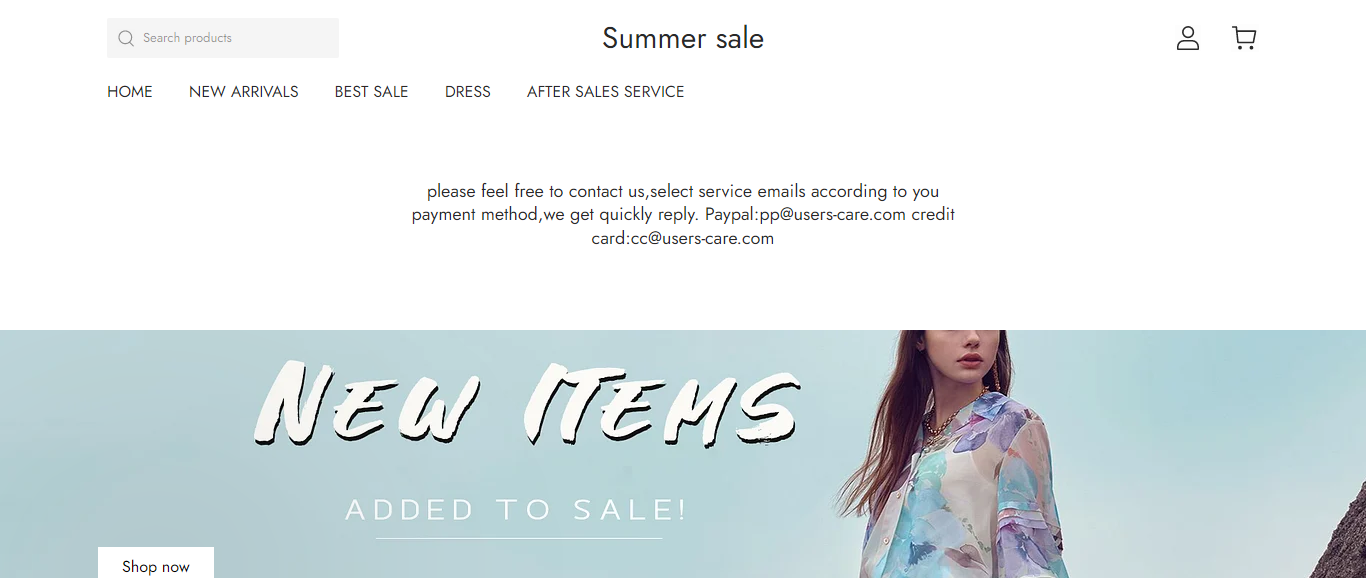Click the magnifying glass search icon
The width and height of the screenshot is (1366, 578).
click(x=126, y=38)
